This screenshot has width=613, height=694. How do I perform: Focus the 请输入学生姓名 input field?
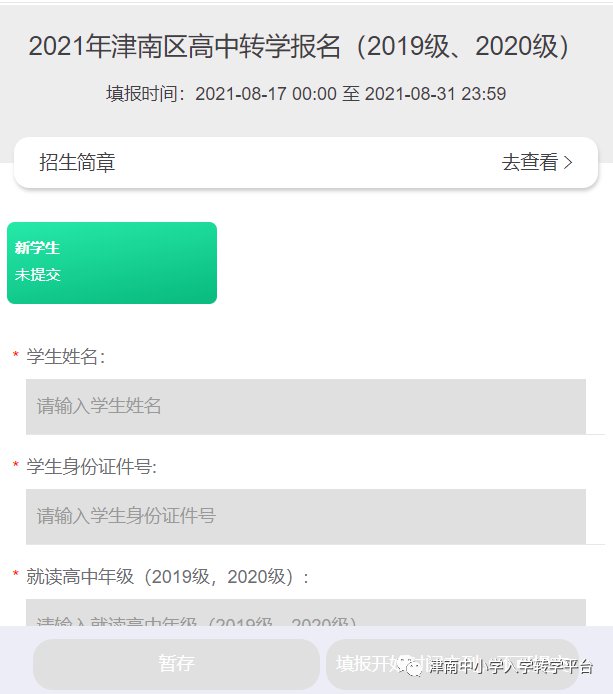click(x=305, y=406)
